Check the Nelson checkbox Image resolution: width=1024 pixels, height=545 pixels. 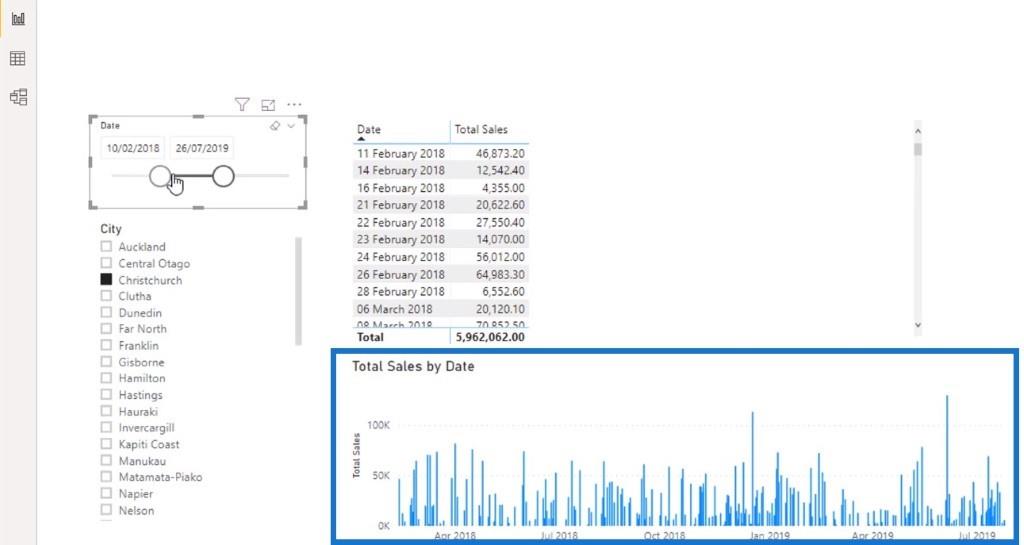pos(106,510)
